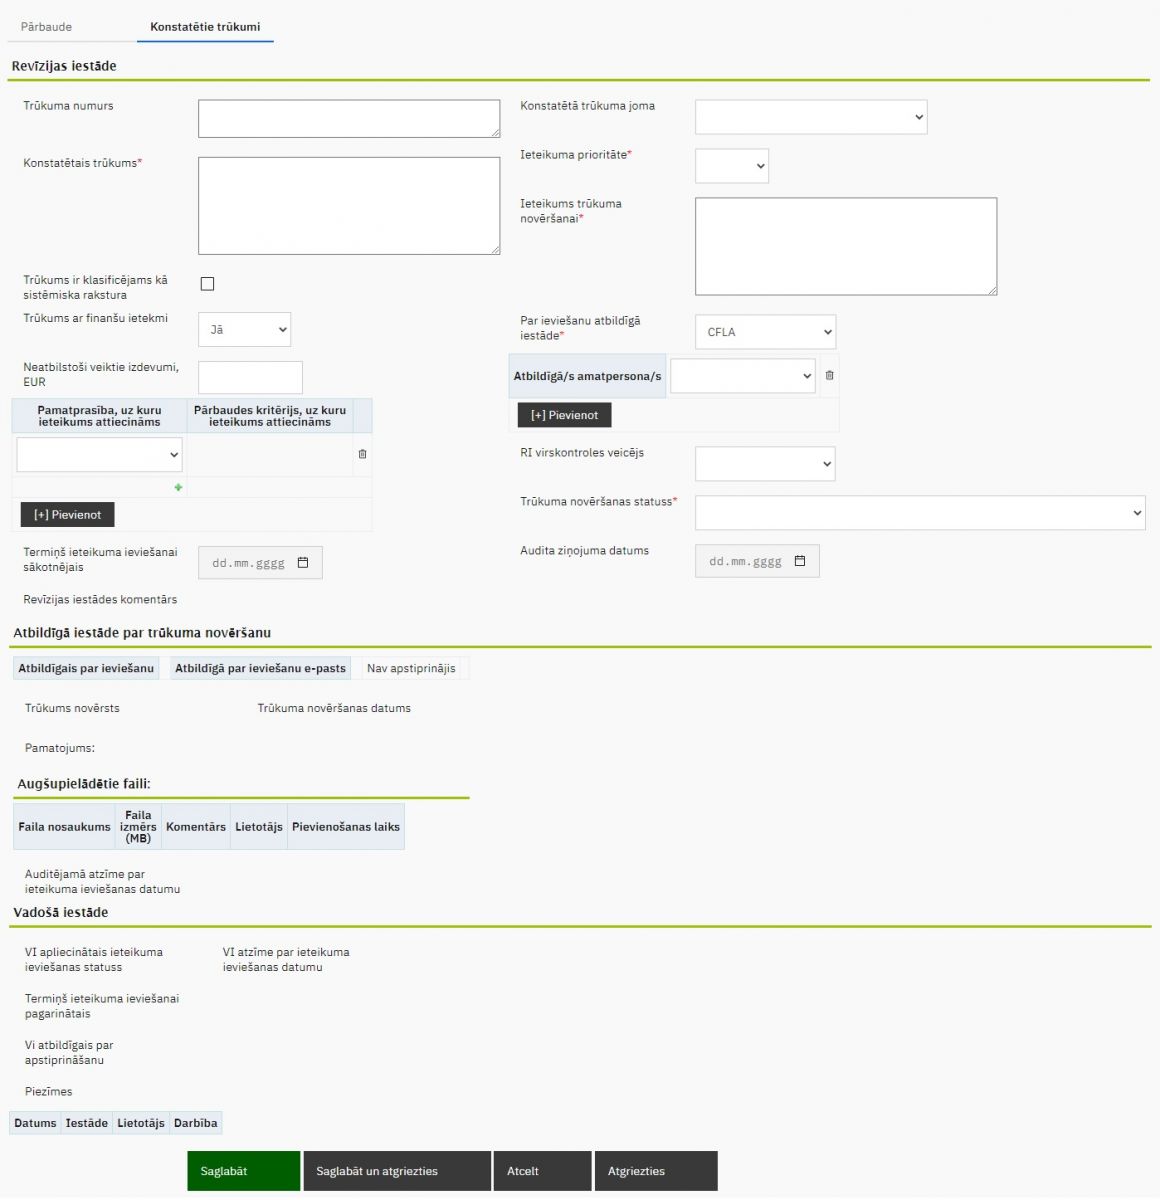Switch to Pārbaude tab
This screenshot has width=1160, height=1200.
point(47,27)
